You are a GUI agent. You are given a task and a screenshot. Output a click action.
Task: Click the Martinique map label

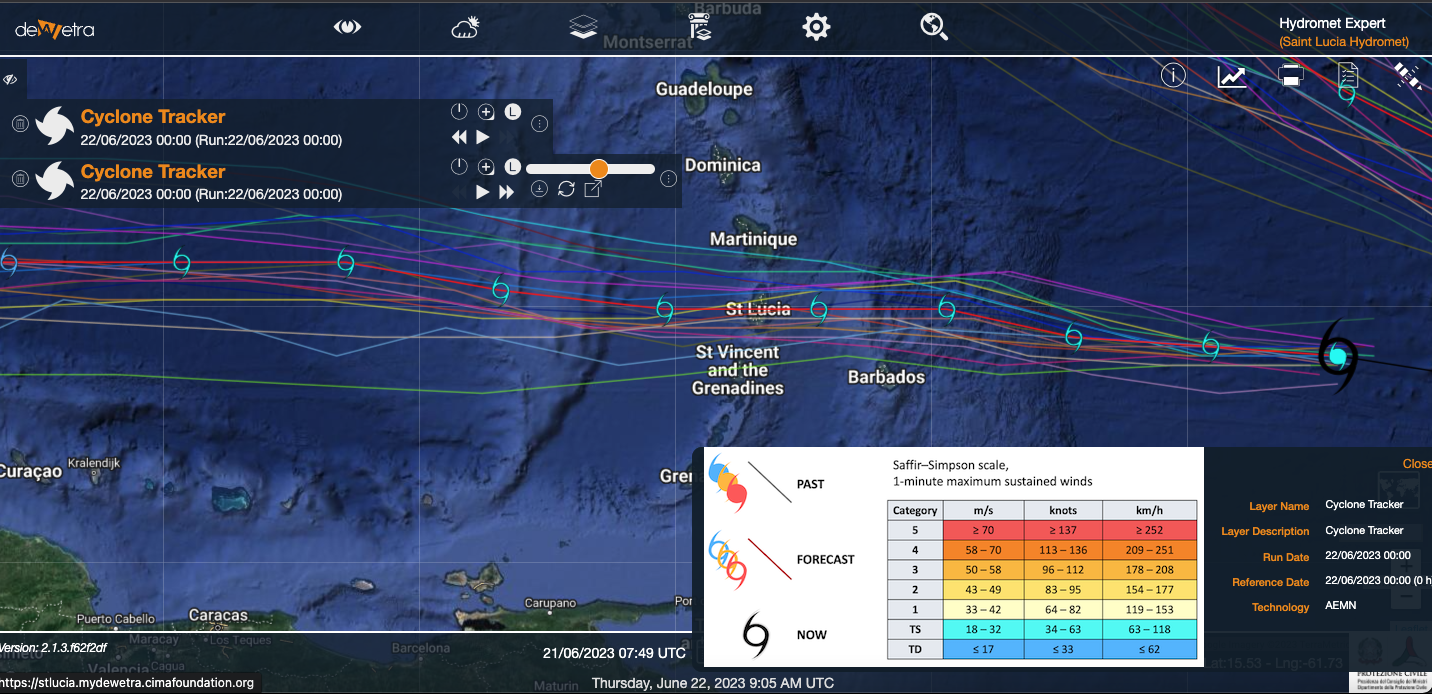753,239
